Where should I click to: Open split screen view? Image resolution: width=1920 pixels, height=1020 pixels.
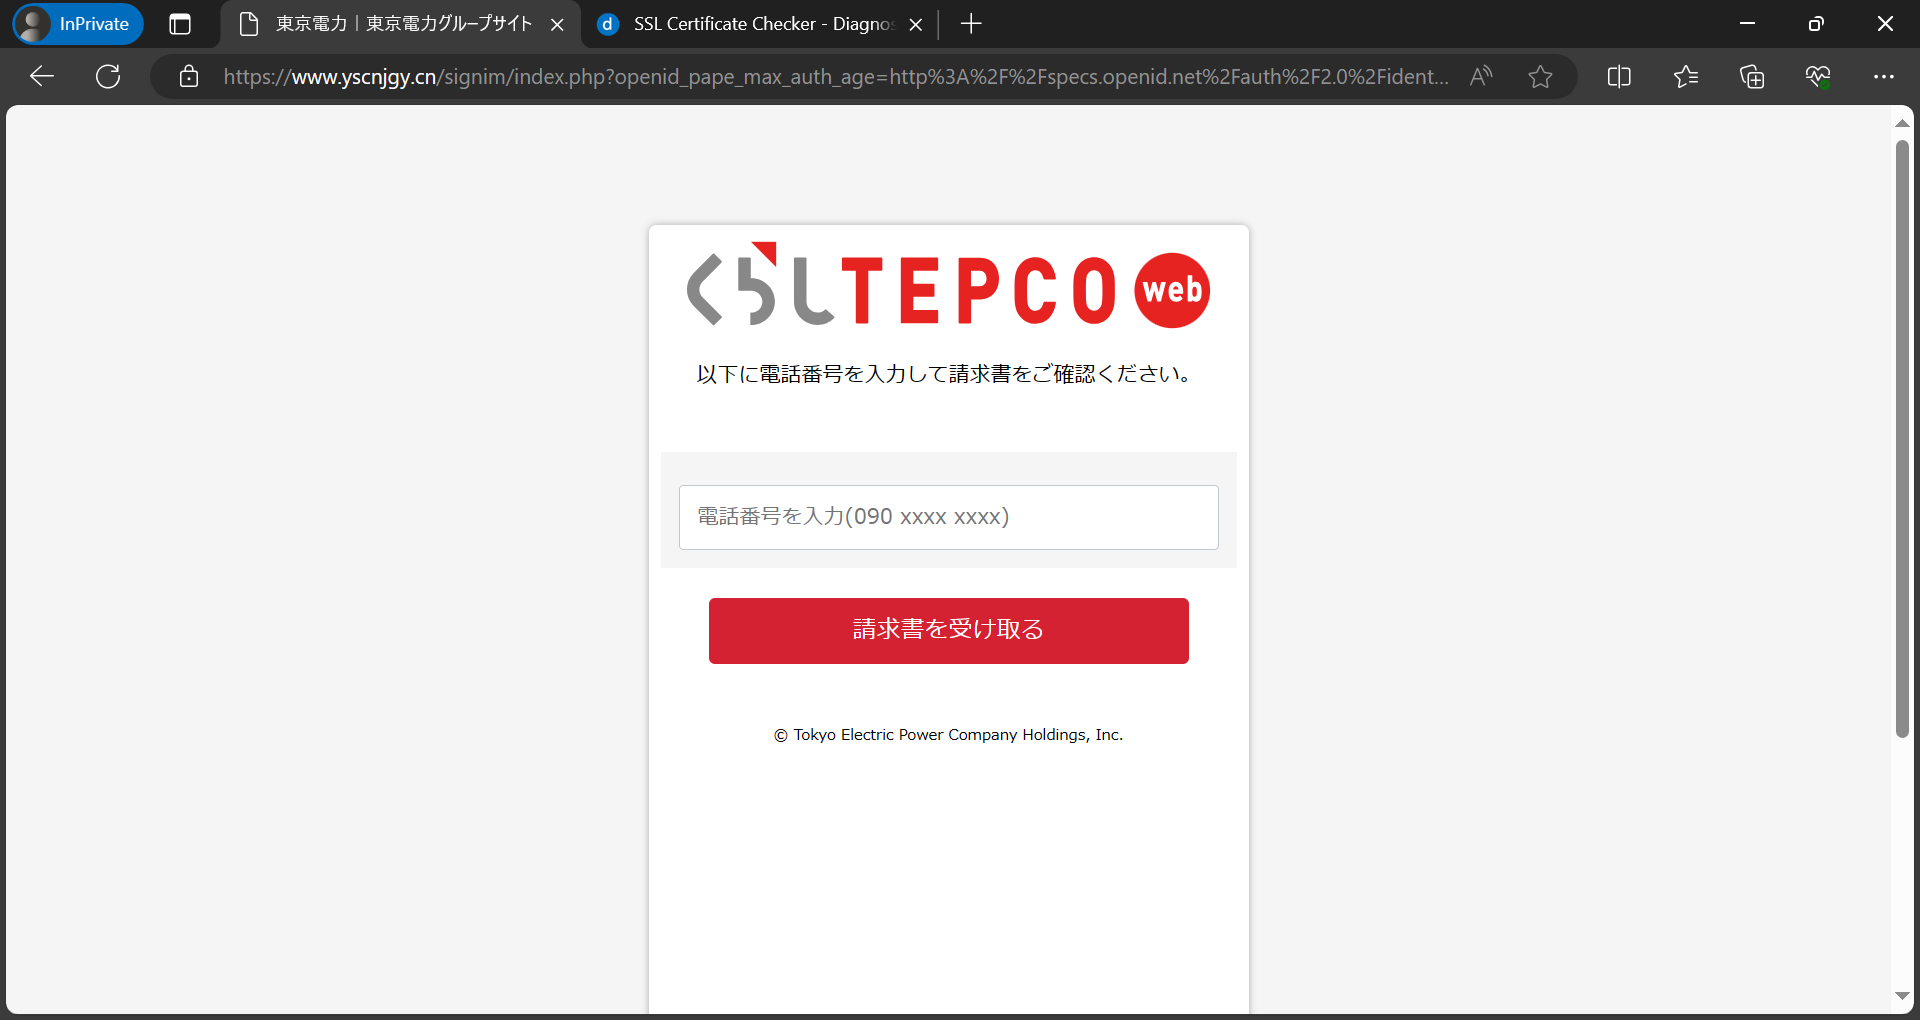[1619, 76]
